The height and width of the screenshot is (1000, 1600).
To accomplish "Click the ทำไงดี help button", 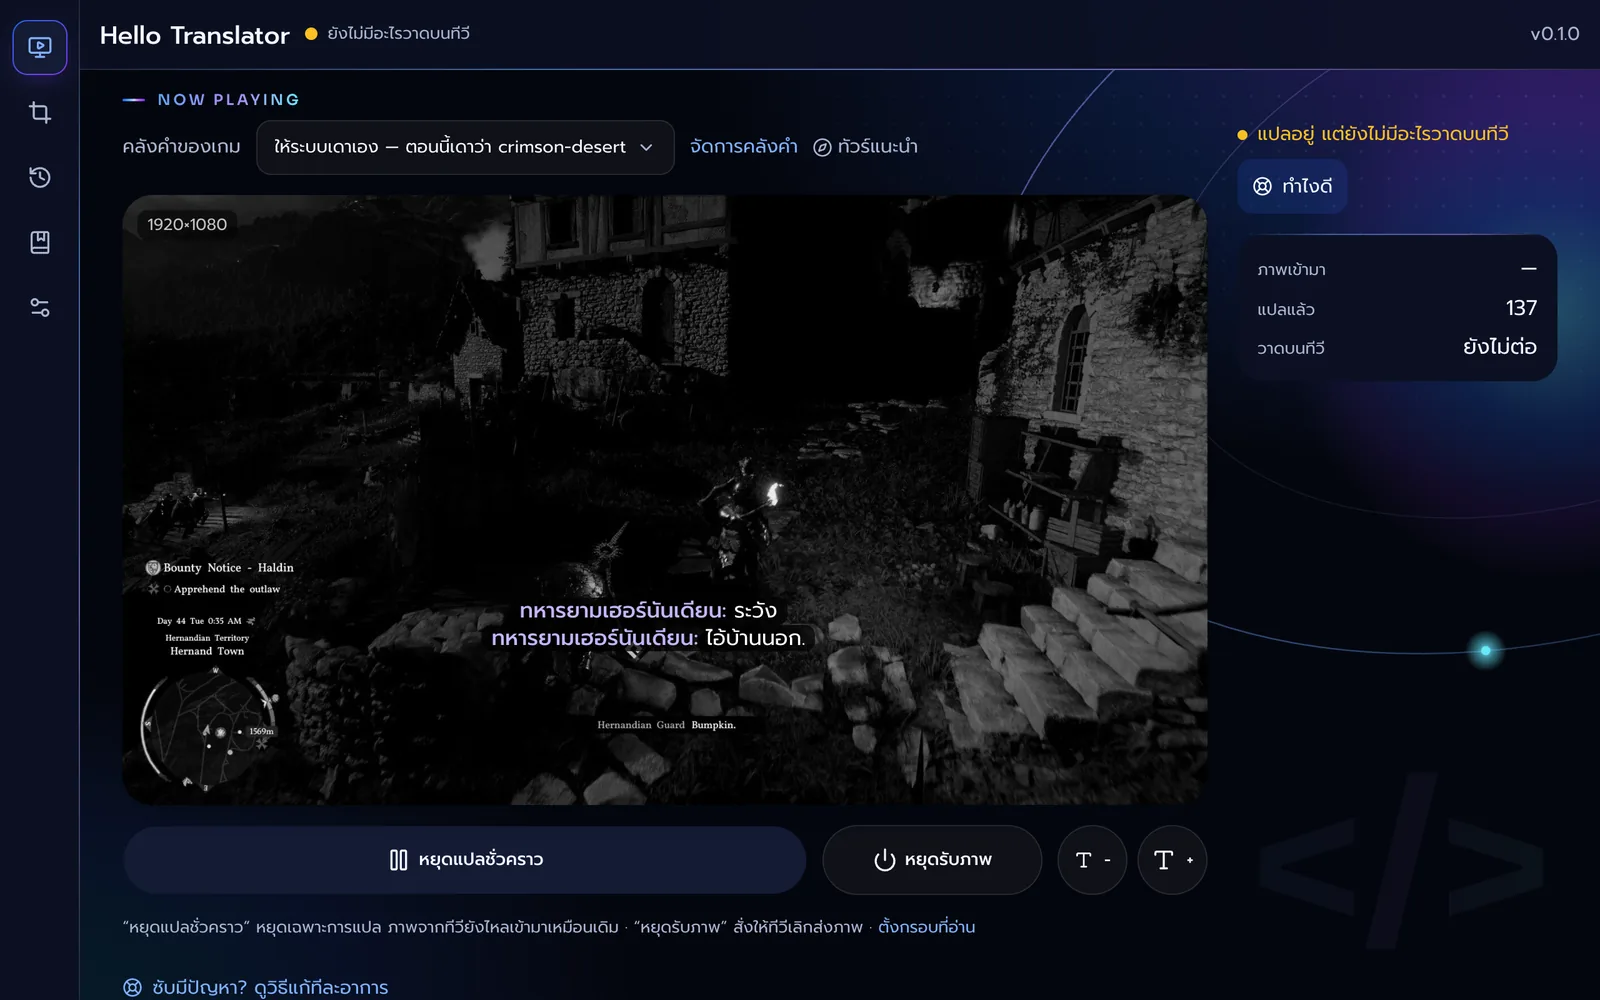I will pos(1292,186).
